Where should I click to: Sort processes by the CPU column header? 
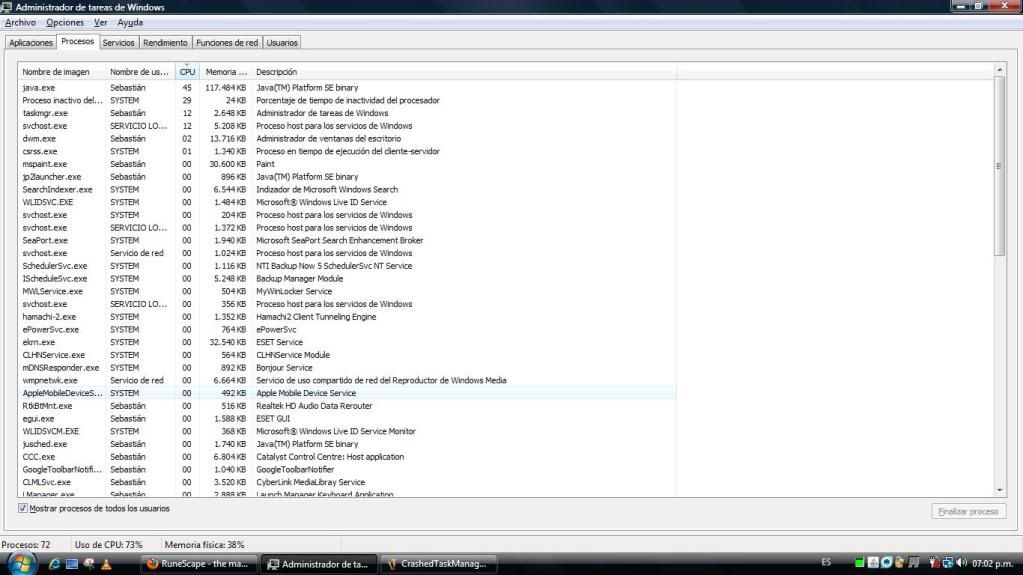[x=186, y=72]
